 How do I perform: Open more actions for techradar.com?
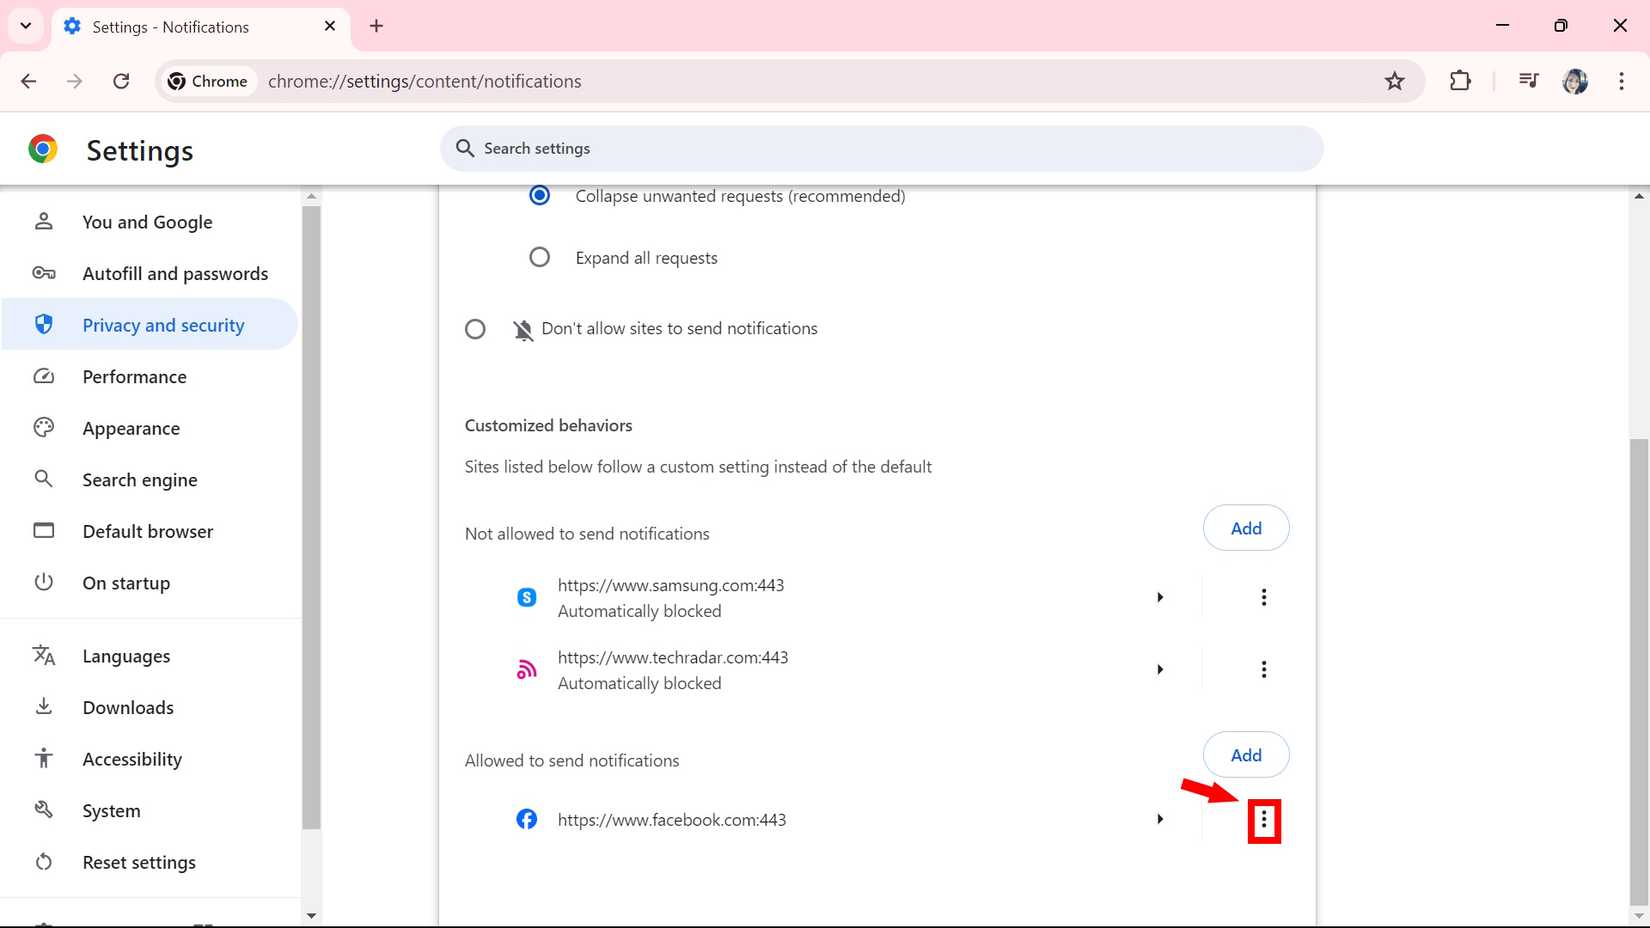click(x=1263, y=669)
